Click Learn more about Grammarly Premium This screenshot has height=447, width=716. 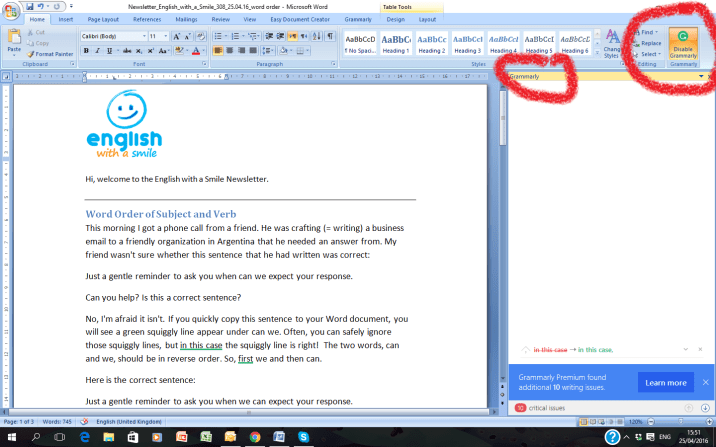(666, 383)
